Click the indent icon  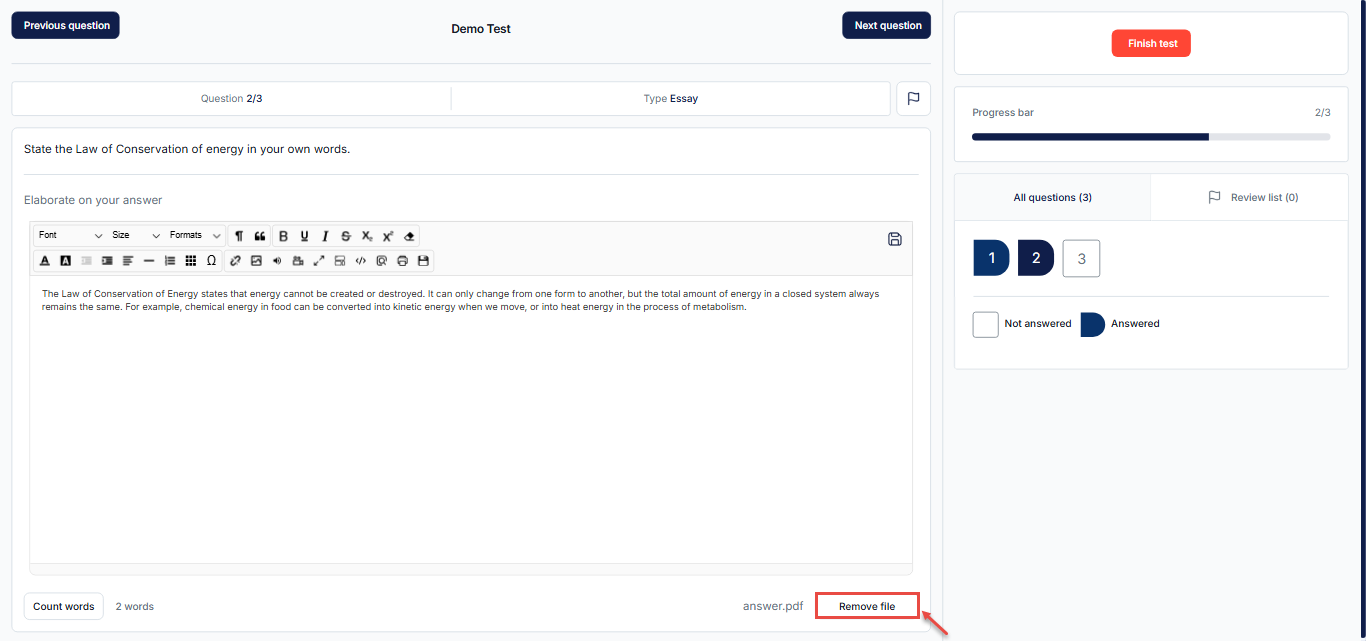point(107,261)
